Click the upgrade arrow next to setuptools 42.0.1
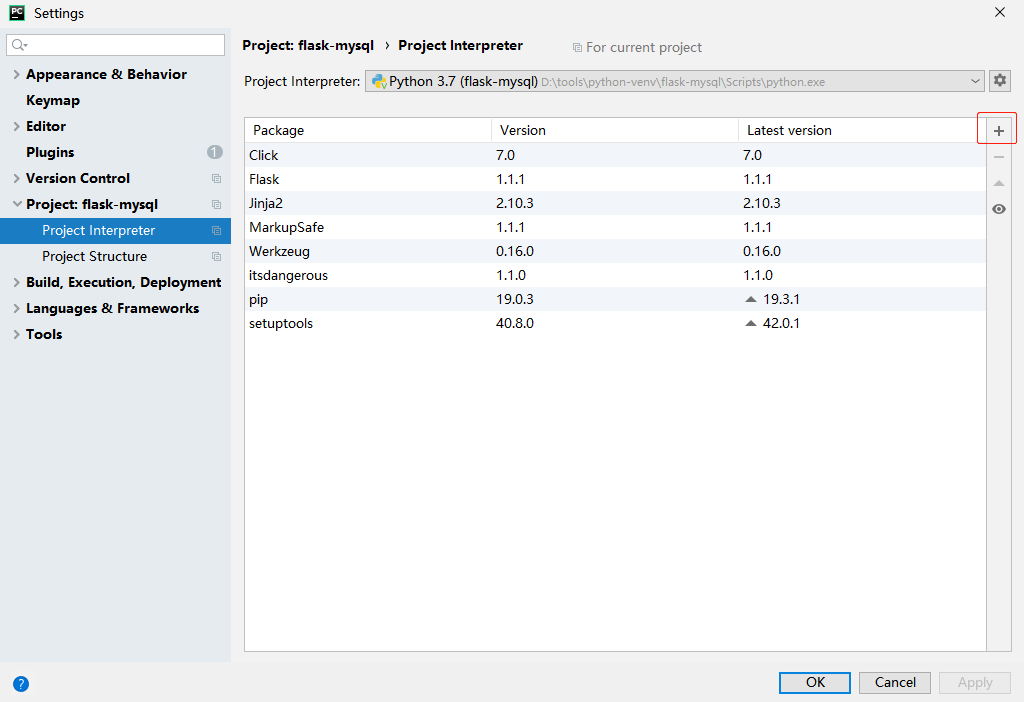This screenshot has height=702, width=1024. [751, 323]
